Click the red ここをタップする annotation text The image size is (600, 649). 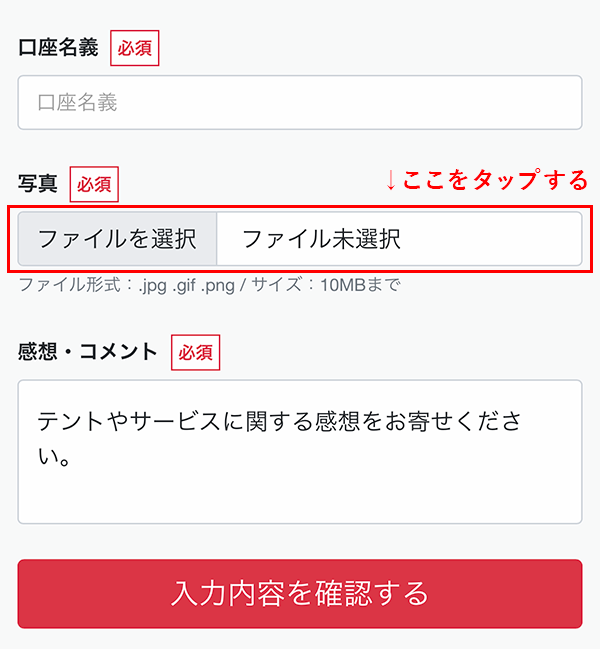495,180
